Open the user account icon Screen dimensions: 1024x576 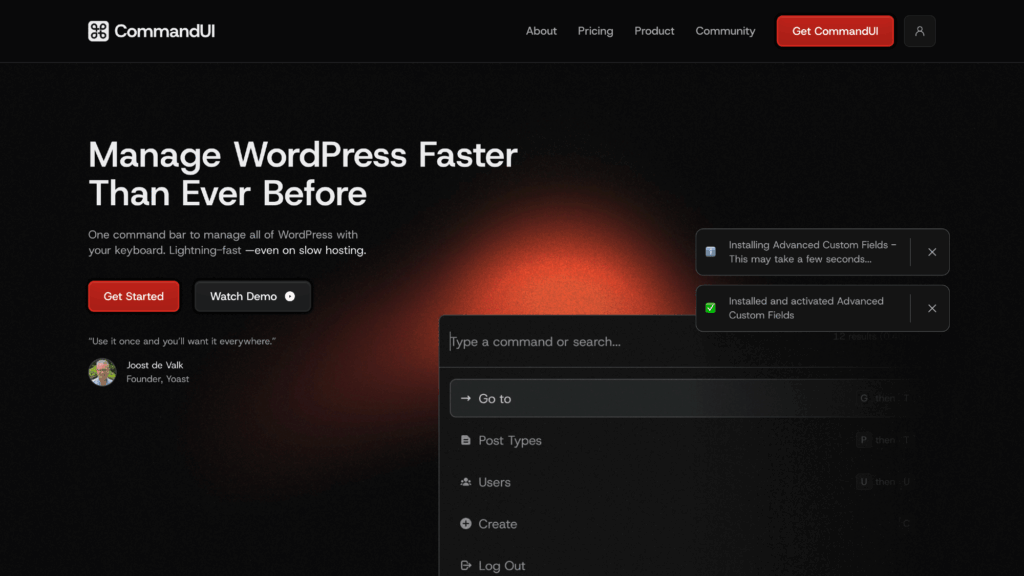pos(920,31)
